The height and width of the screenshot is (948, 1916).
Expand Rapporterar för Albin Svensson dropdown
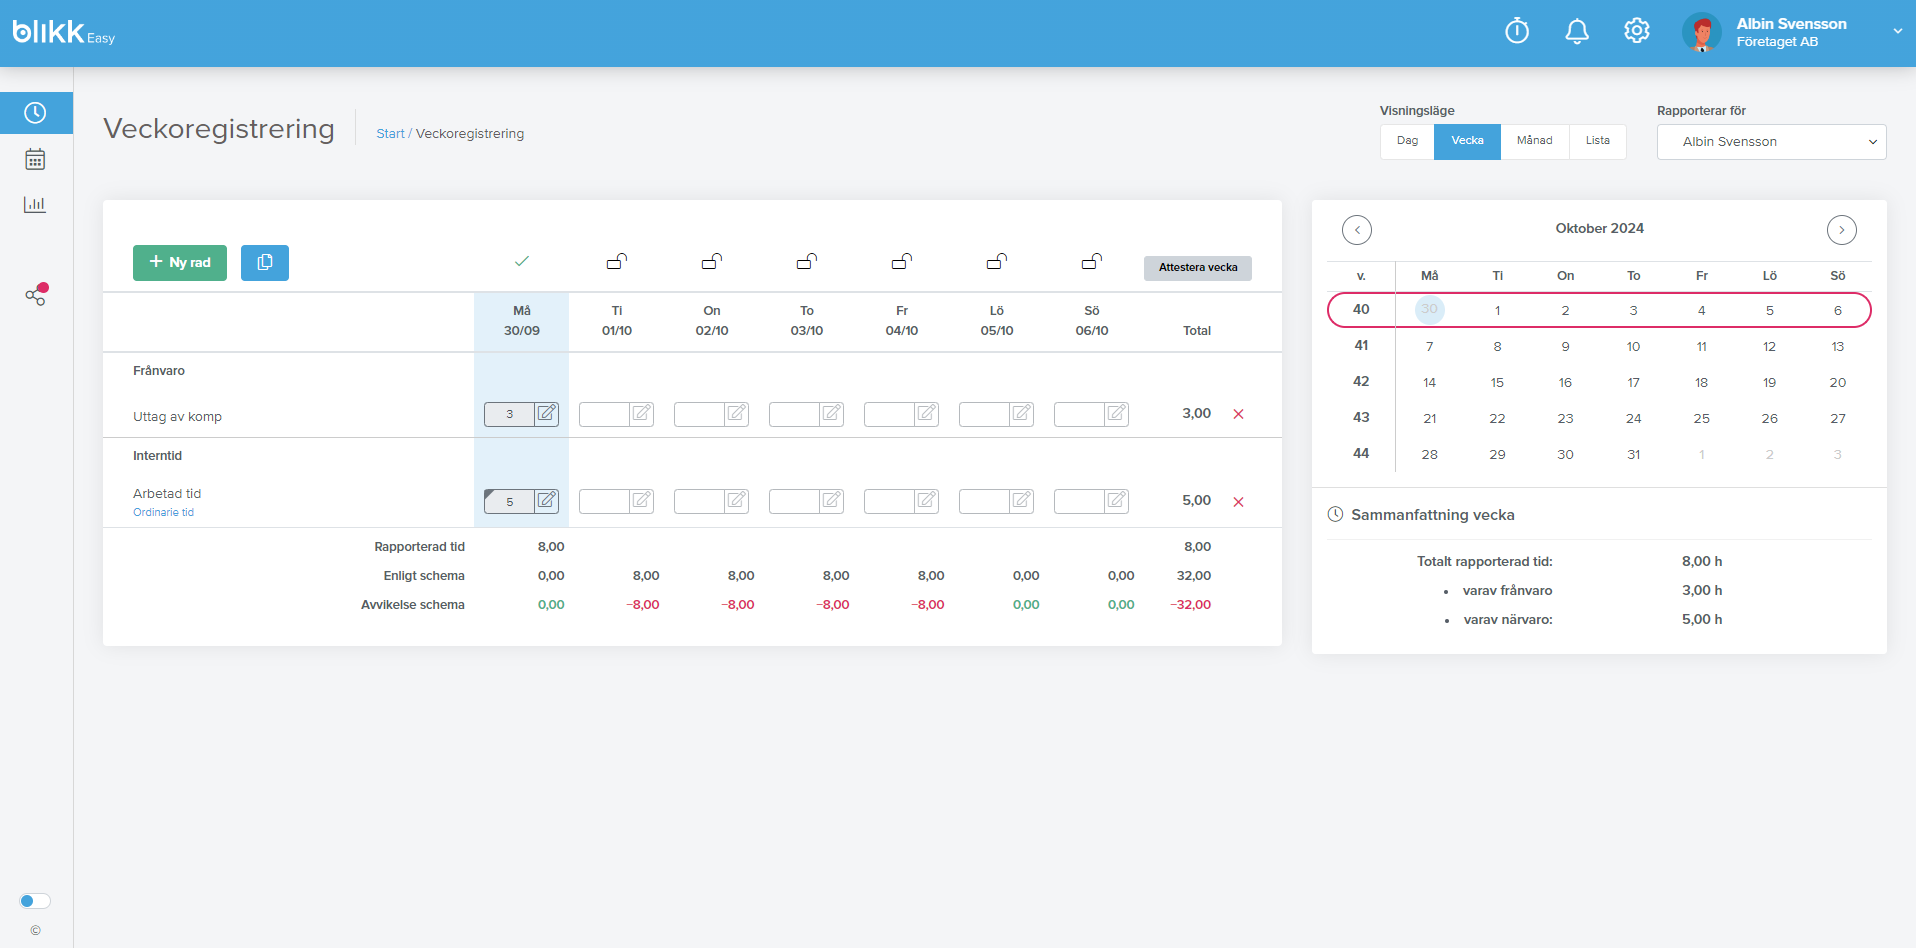1771,142
